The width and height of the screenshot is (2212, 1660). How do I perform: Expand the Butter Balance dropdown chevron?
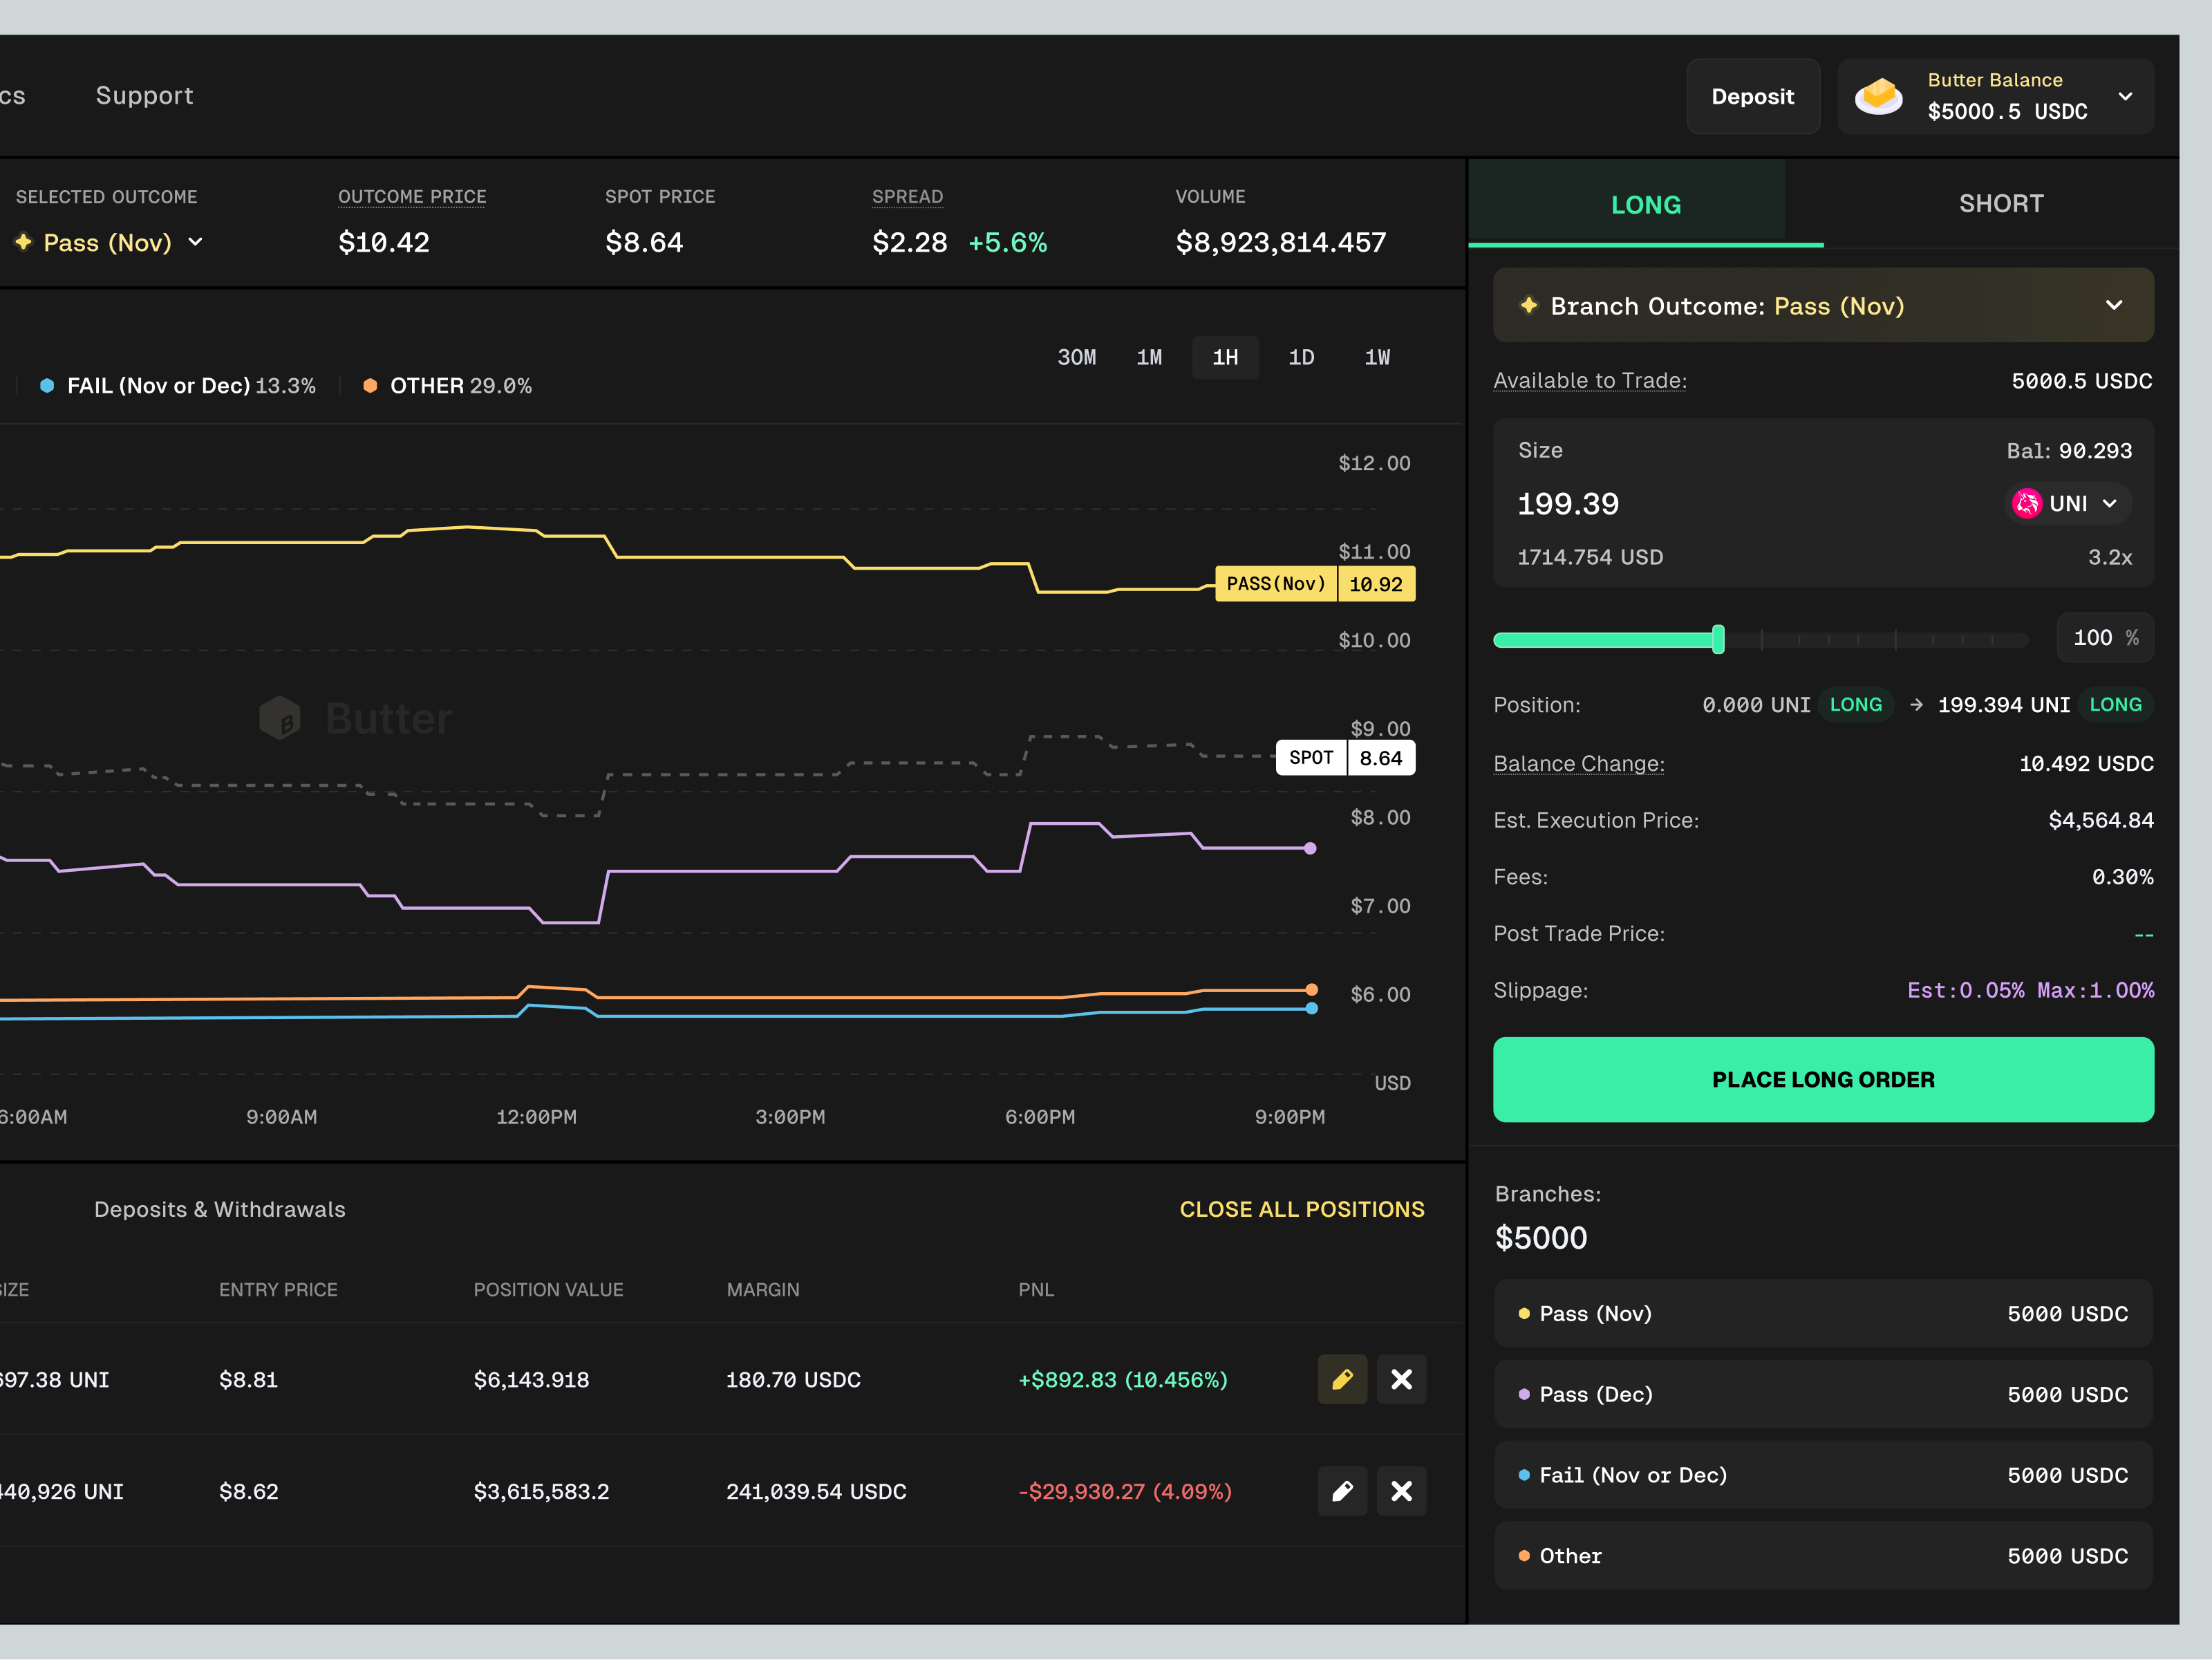(x=2126, y=96)
